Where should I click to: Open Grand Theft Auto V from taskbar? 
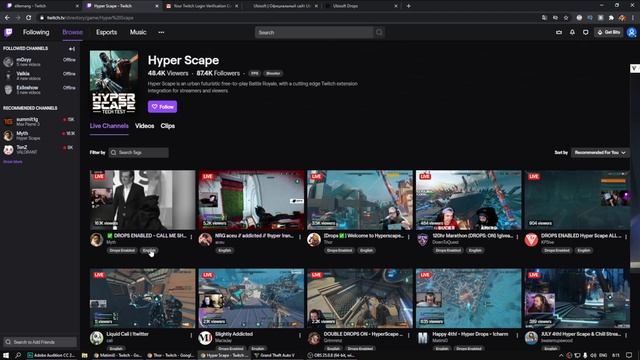coord(274,356)
